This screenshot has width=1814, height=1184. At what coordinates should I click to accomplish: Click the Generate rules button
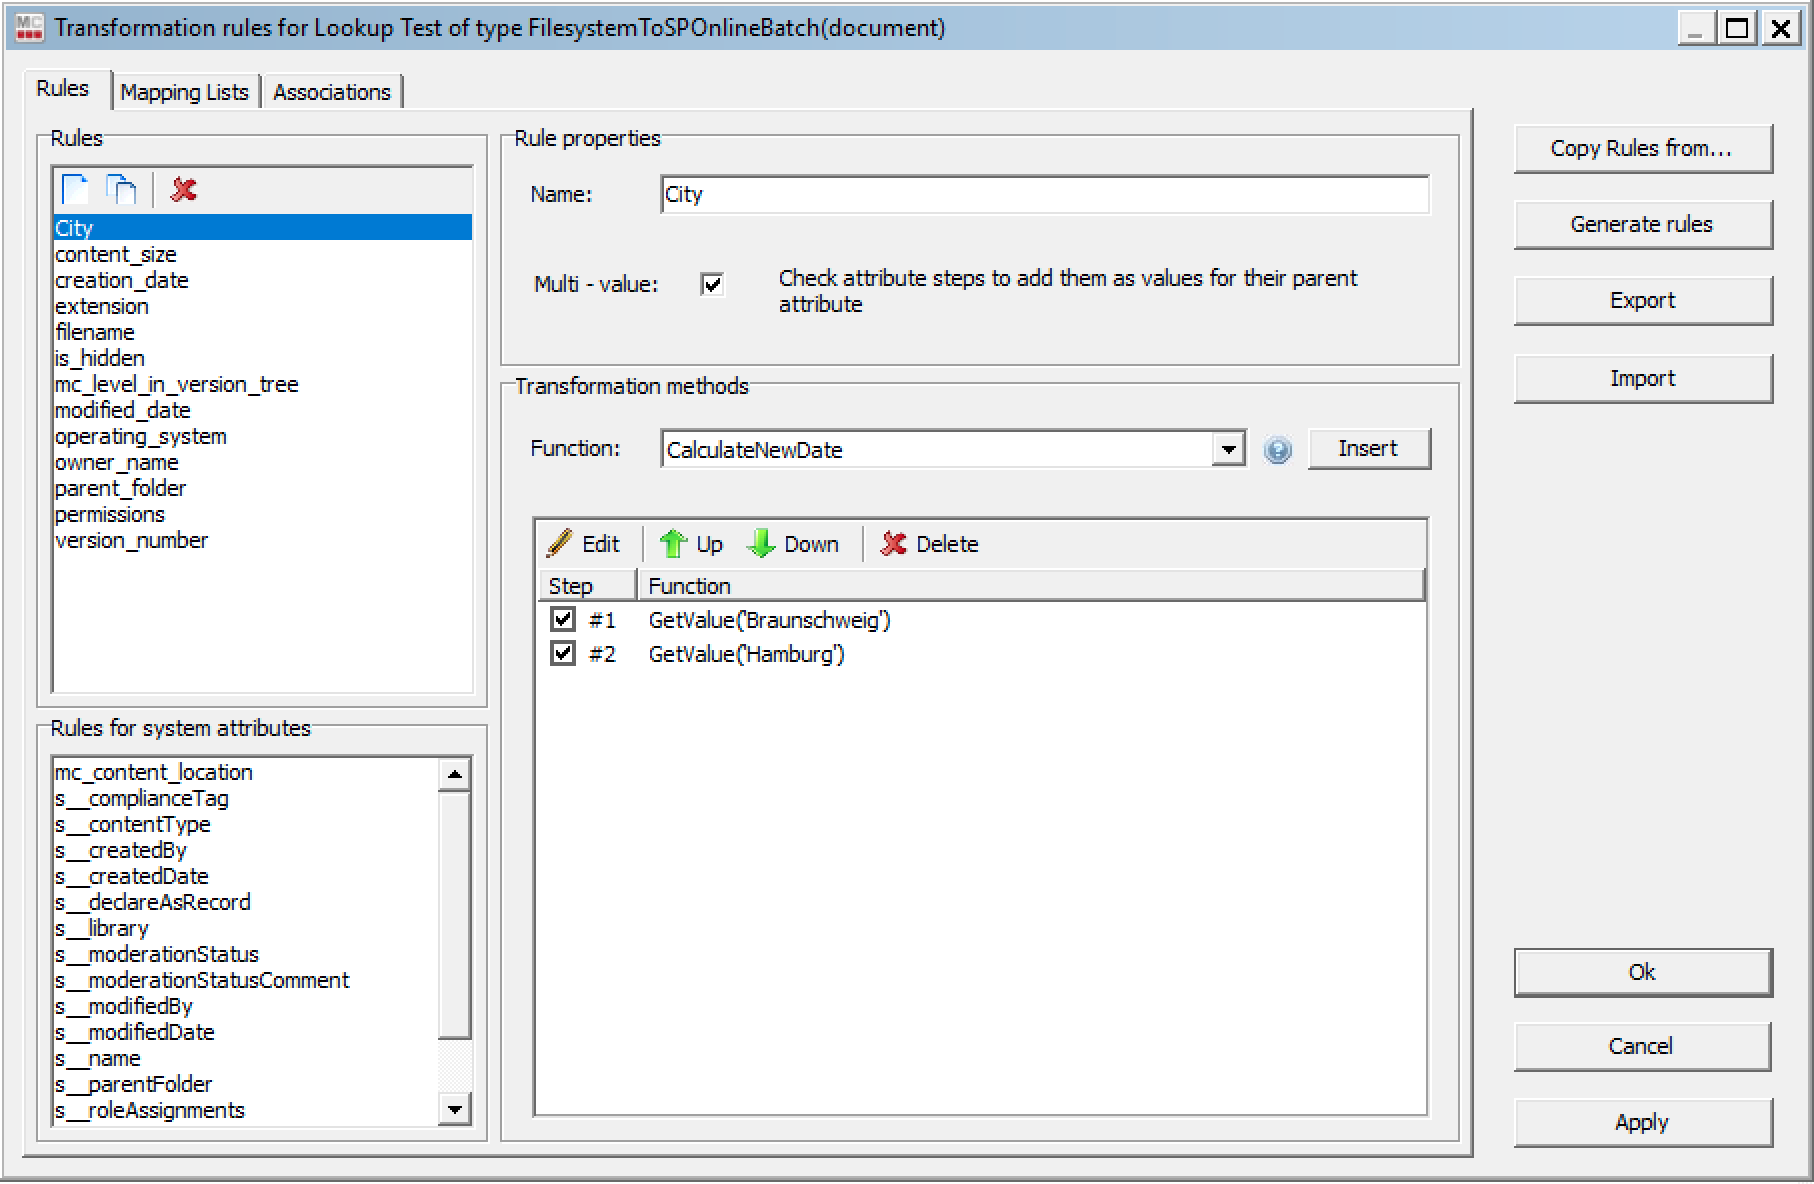tap(1642, 225)
